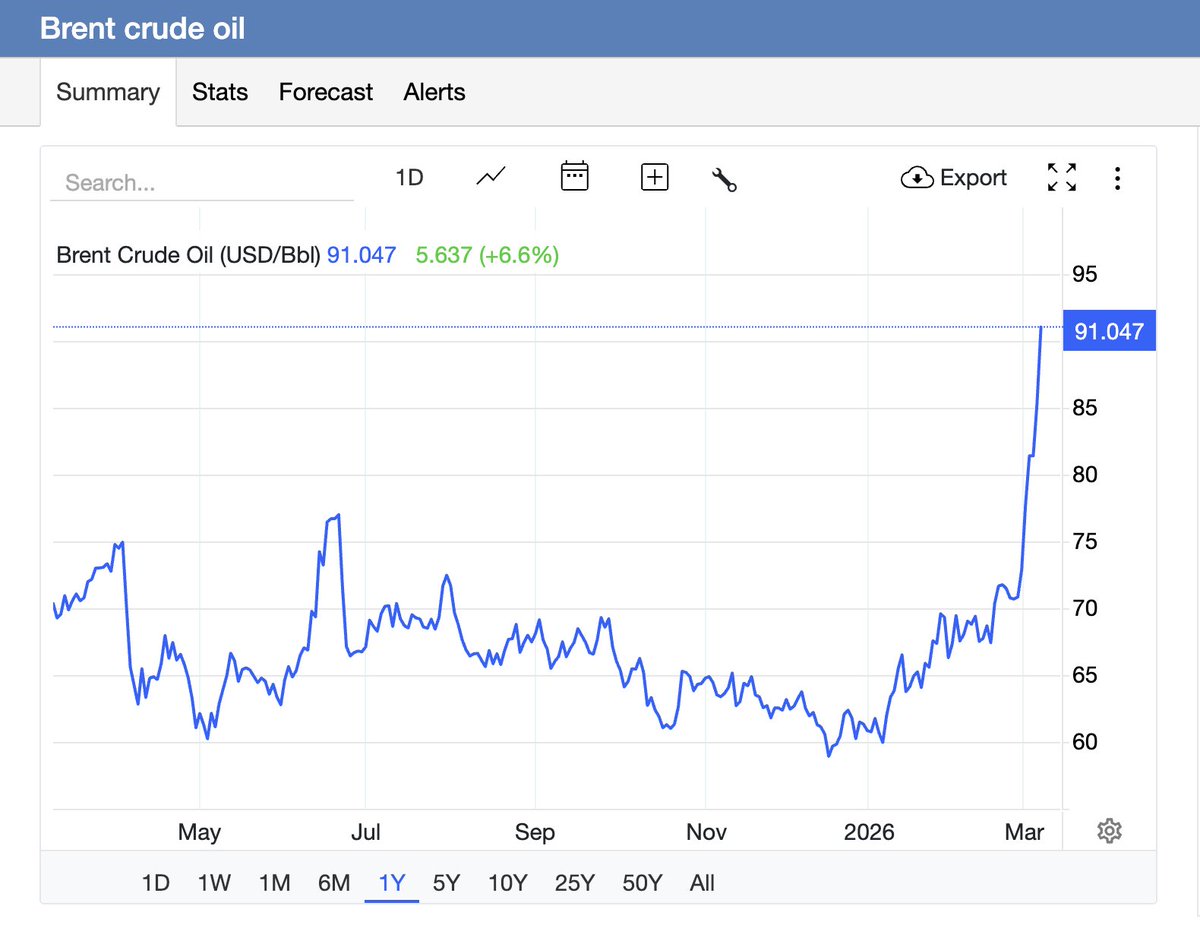
Task: Click the 85 y-axis label
Action: (1085, 408)
